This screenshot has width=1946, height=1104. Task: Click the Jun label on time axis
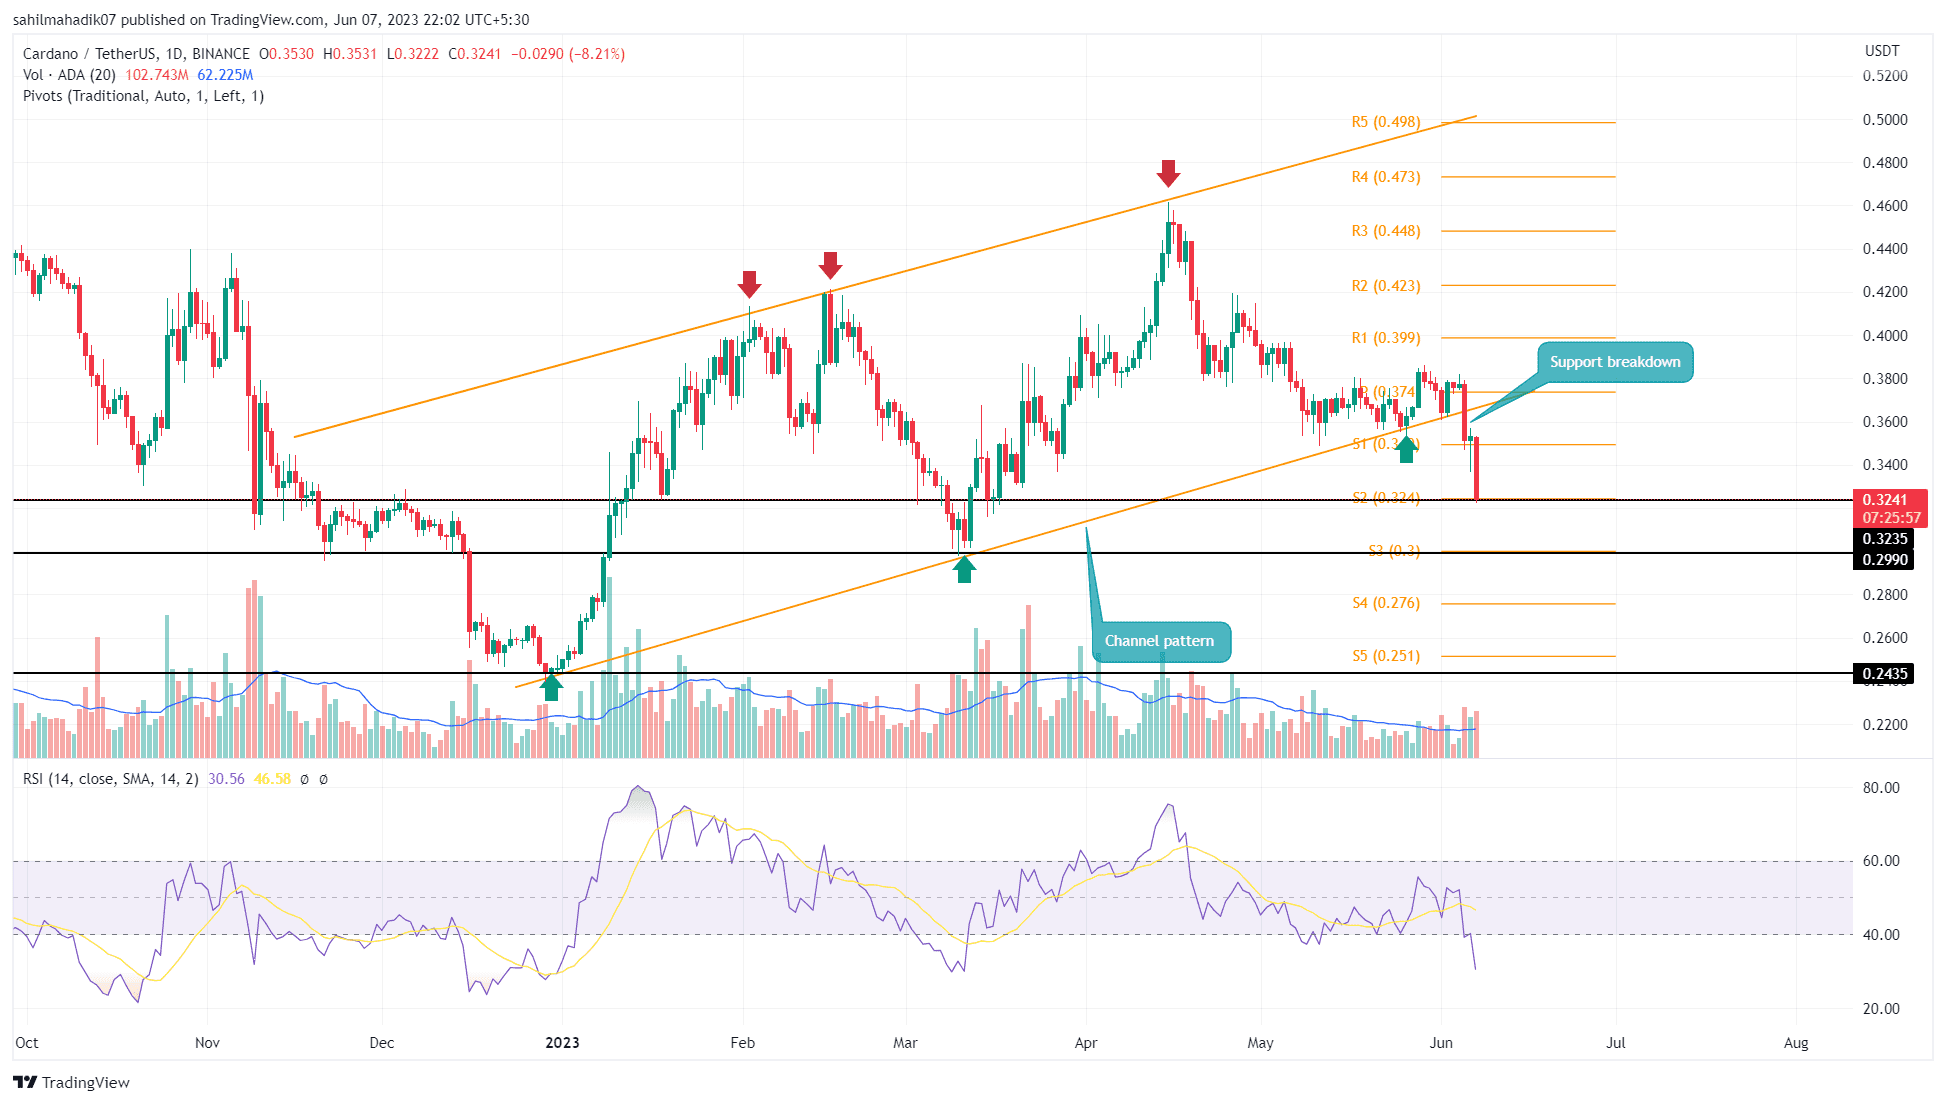[x=1441, y=1043]
